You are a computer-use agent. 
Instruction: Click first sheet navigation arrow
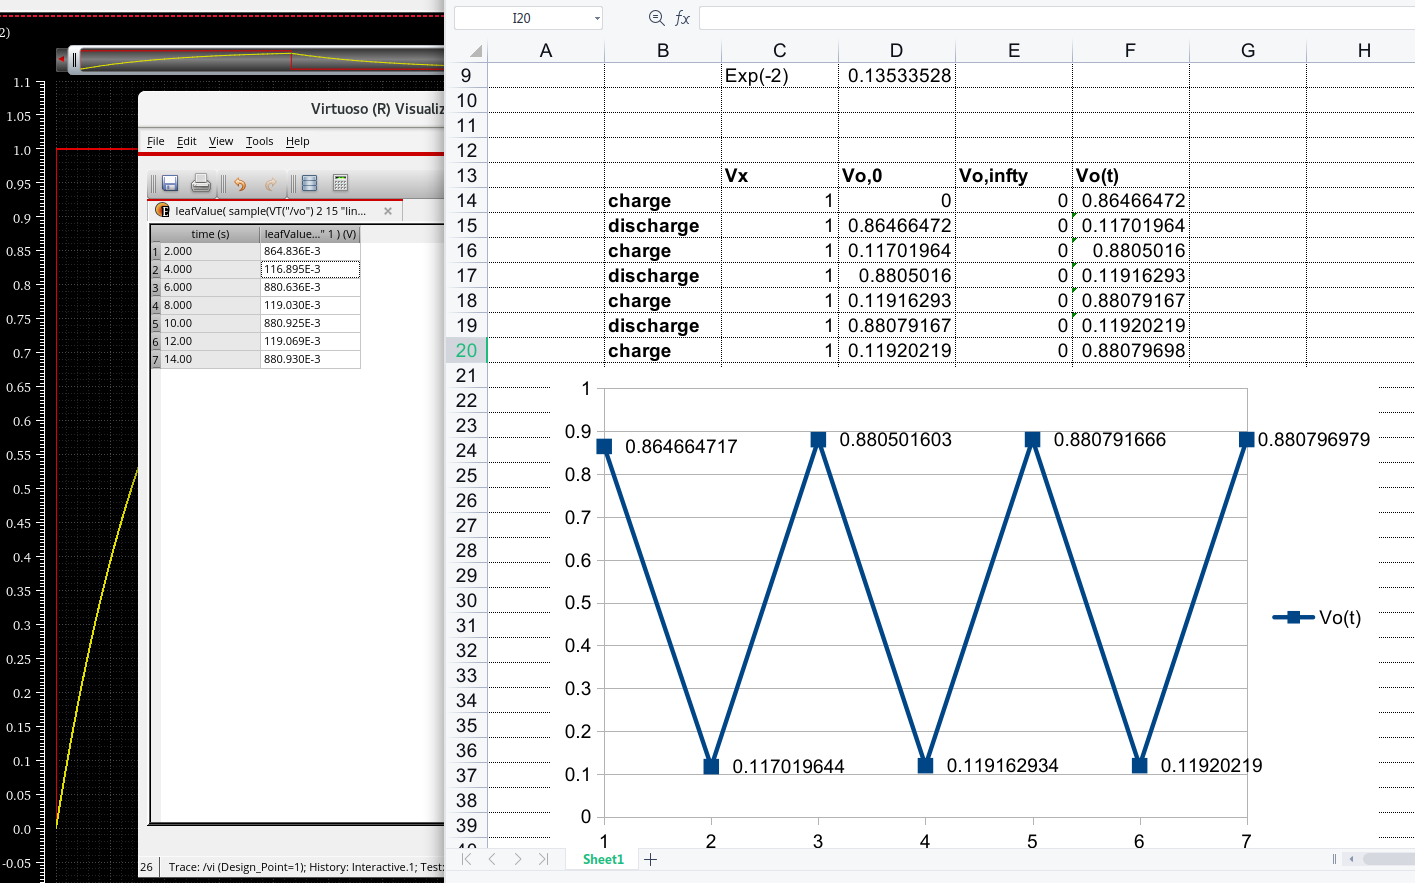tap(466, 859)
